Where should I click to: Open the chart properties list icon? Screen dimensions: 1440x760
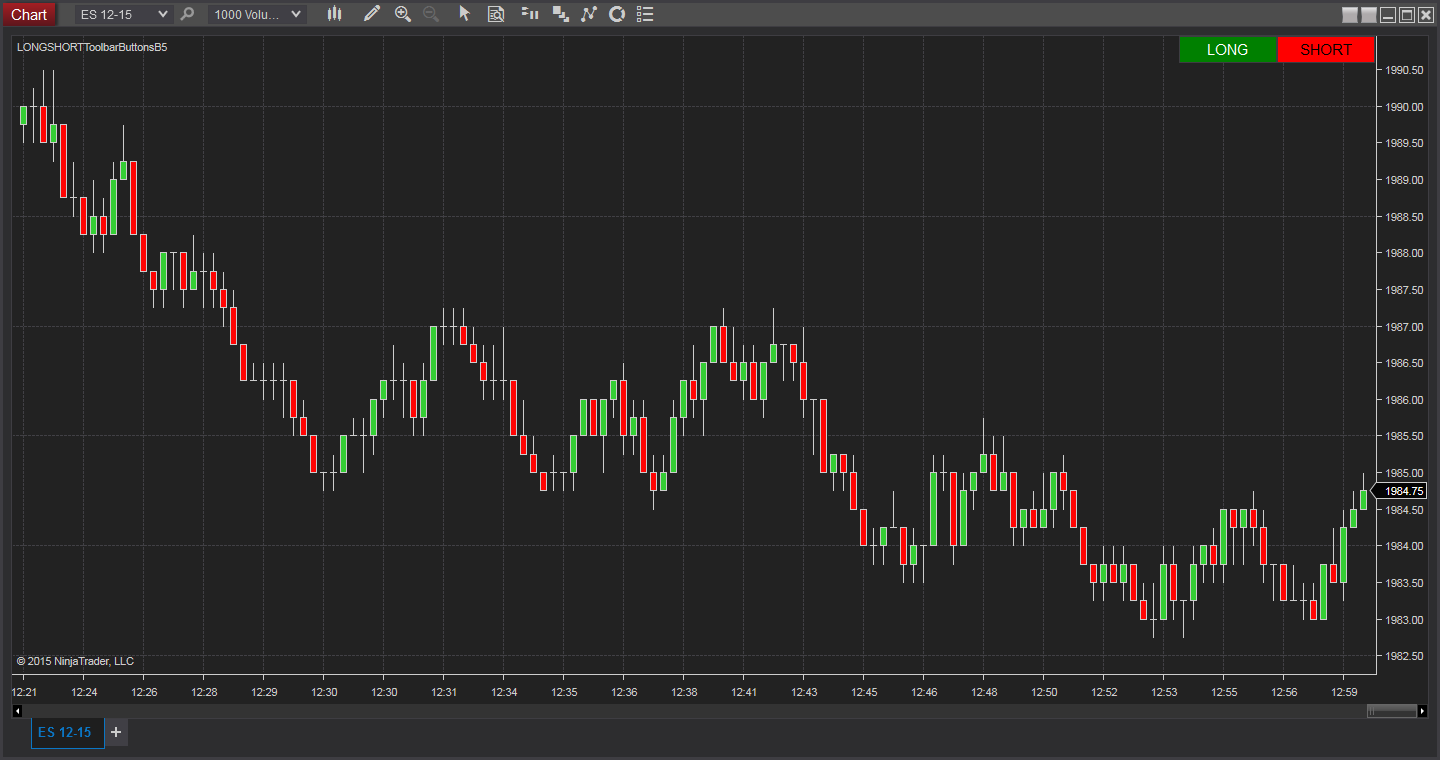tap(645, 14)
